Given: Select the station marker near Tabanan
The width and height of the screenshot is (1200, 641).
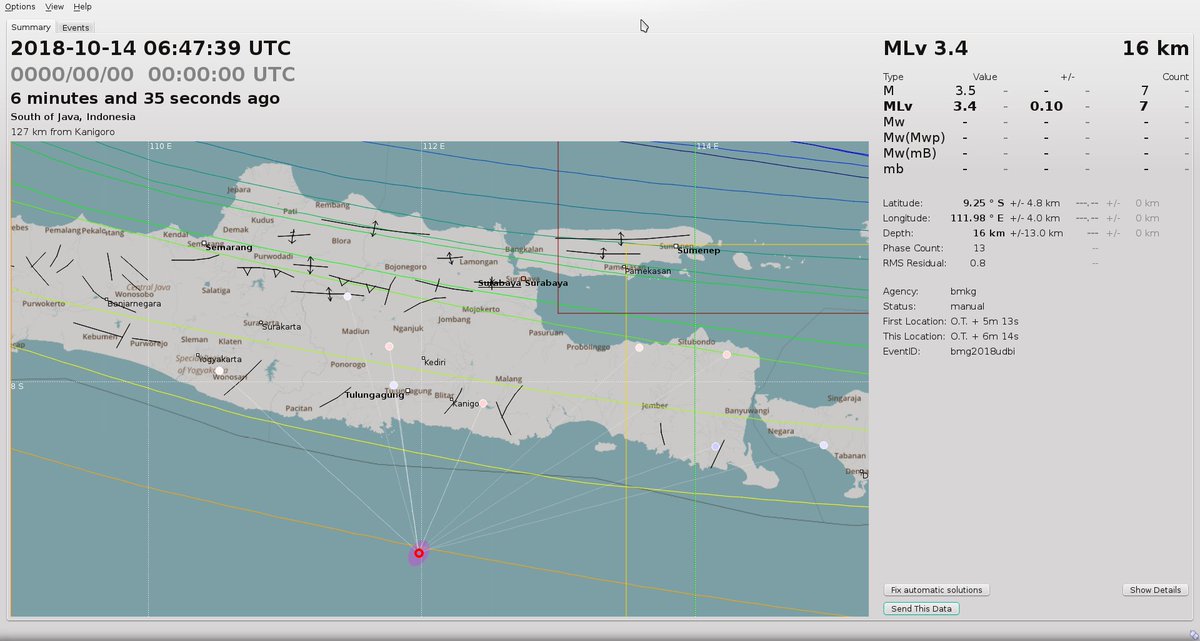Looking at the screenshot, I should (x=823, y=445).
